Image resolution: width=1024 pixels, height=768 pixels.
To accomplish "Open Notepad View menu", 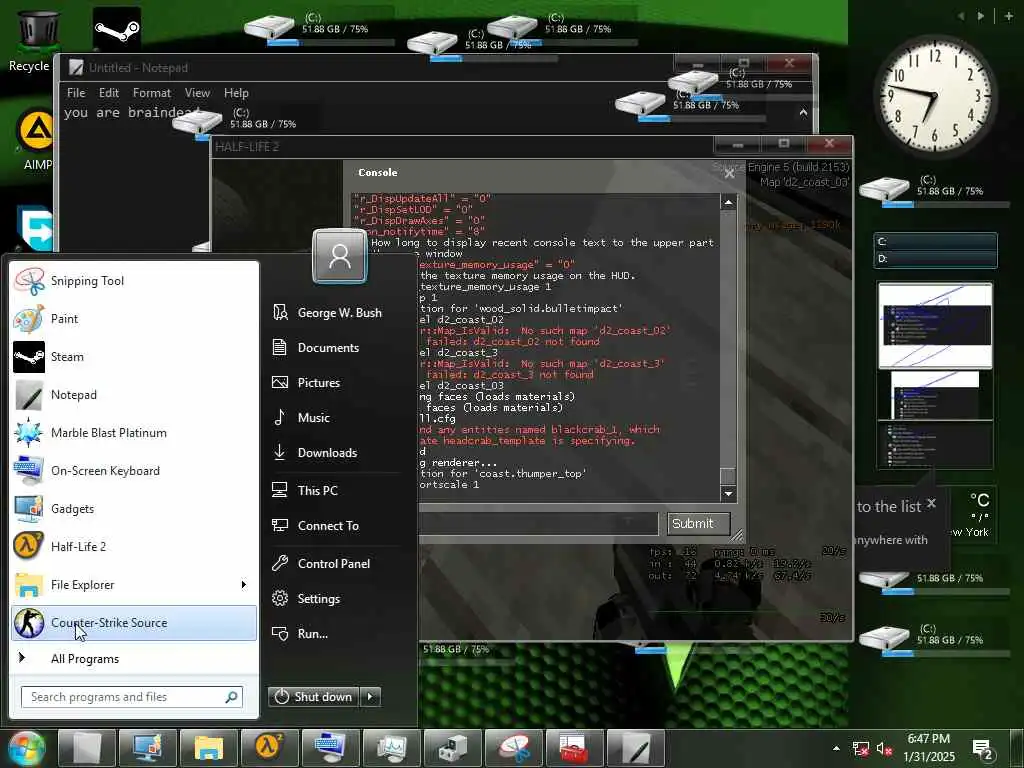I will click(197, 93).
